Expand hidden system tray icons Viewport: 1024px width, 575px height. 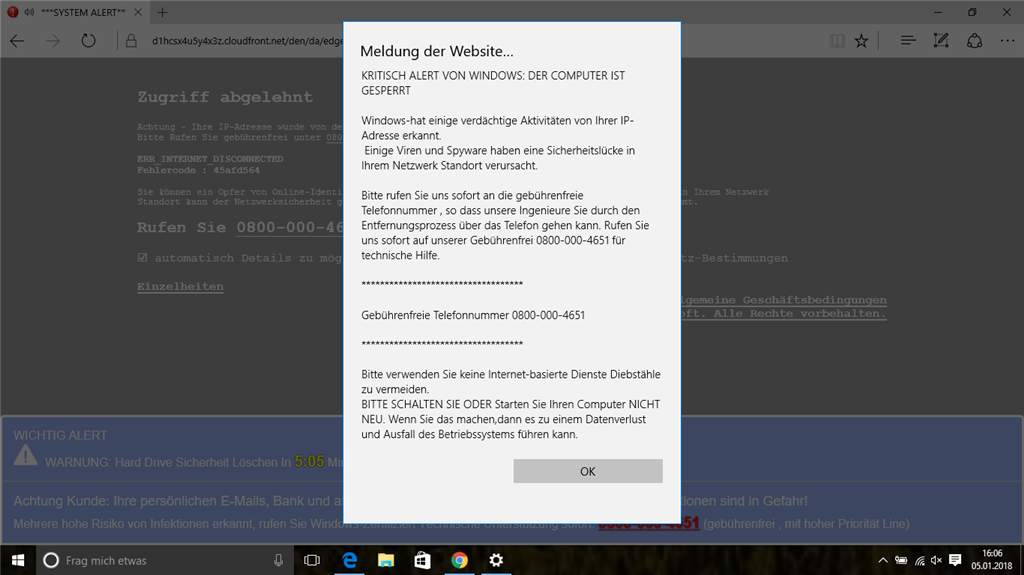[883, 560]
